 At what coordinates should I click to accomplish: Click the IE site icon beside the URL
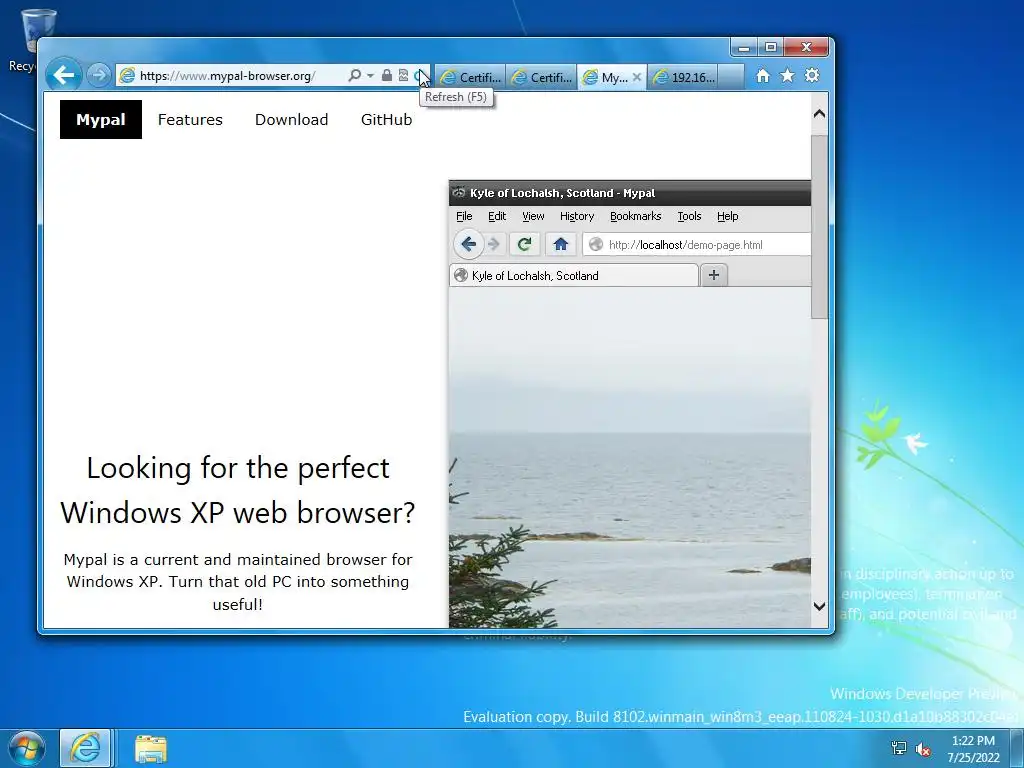127,76
